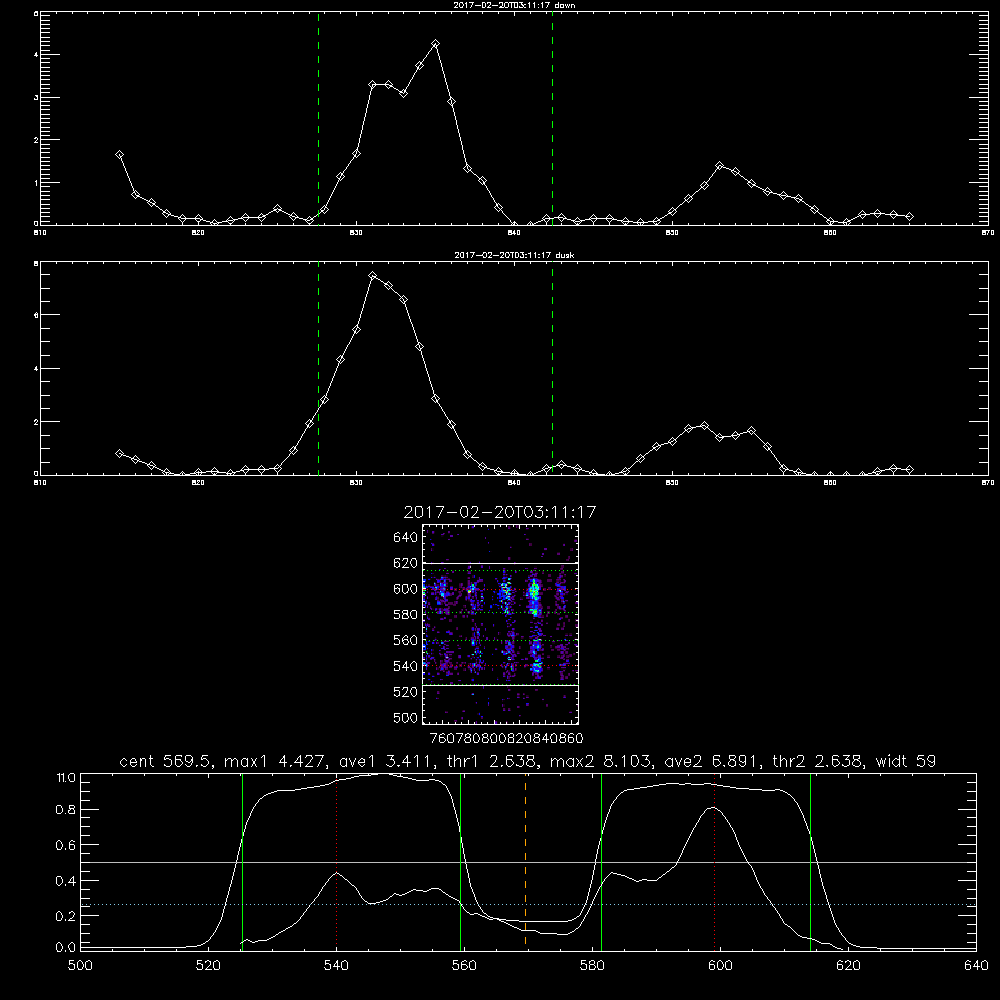Click the '2017-02-20T03:11:17 dawn' plot title

click(x=514, y=5)
